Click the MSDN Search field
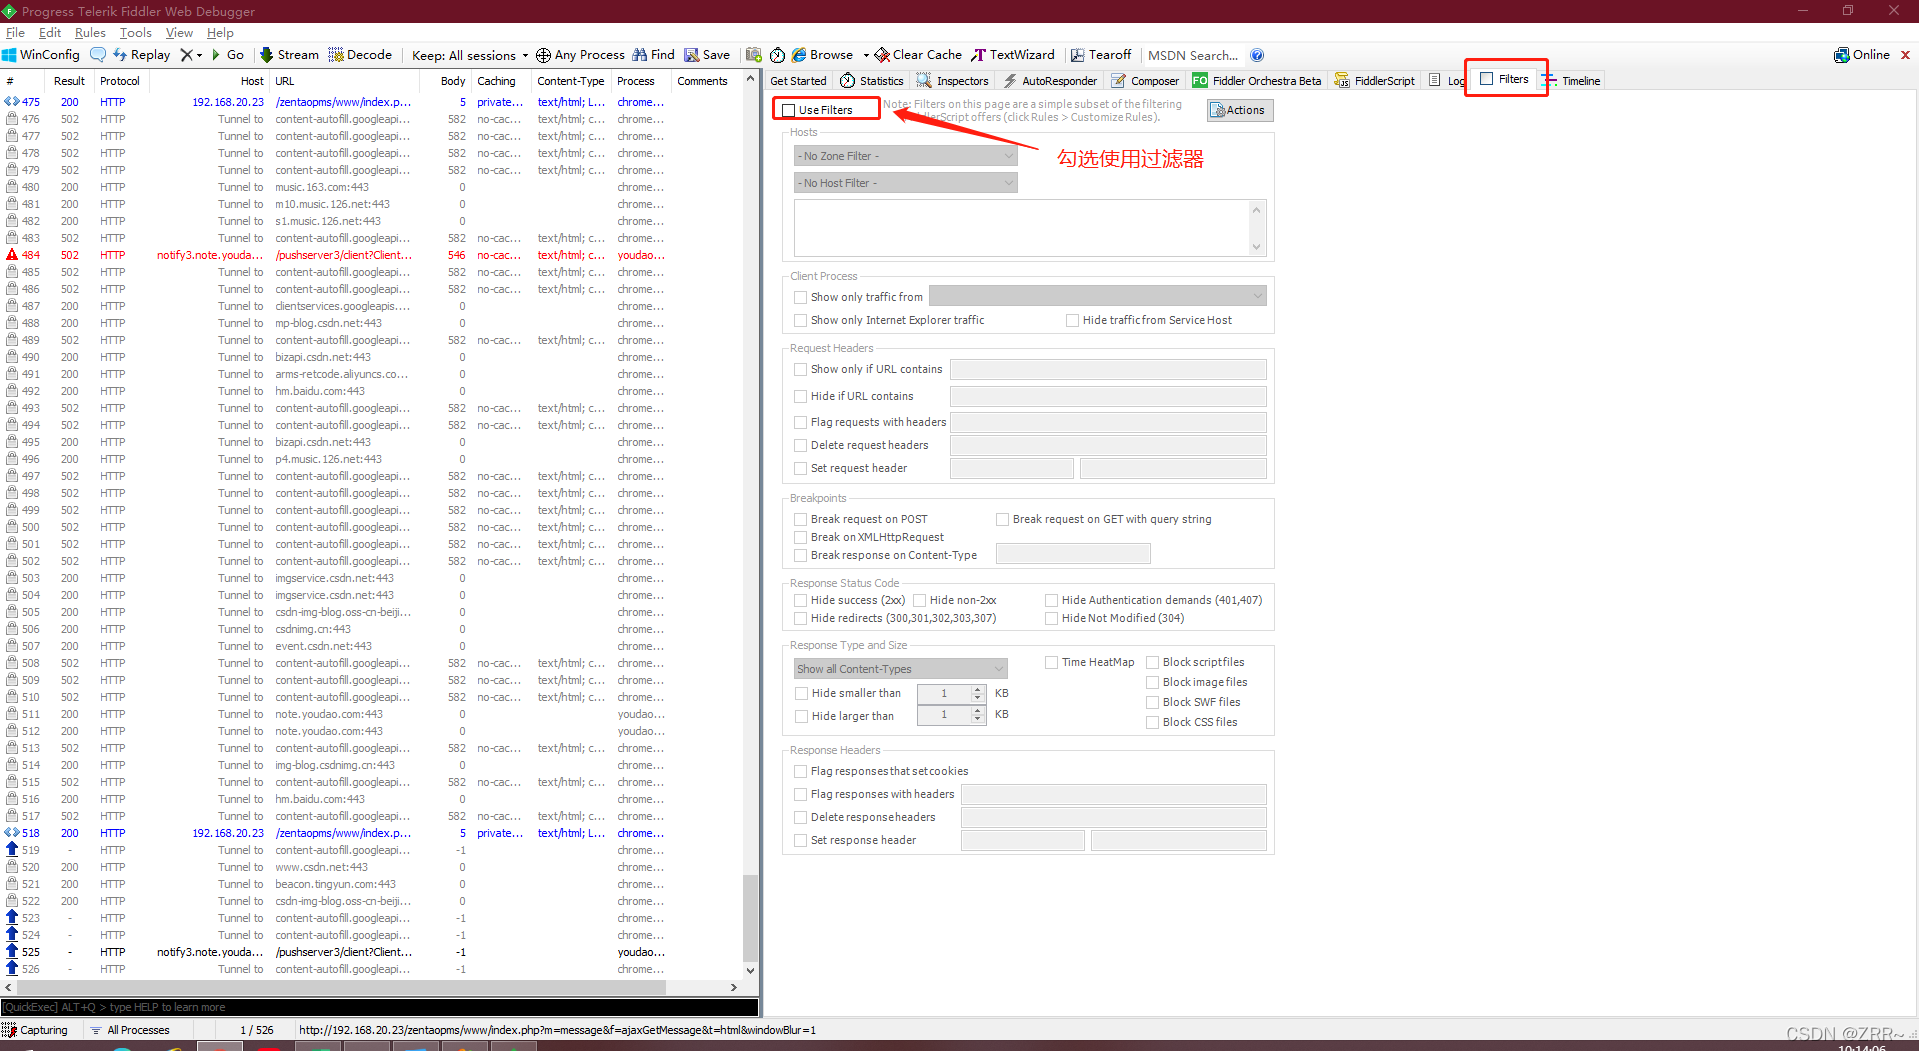The height and width of the screenshot is (1051, 1919). [1194, 55]
